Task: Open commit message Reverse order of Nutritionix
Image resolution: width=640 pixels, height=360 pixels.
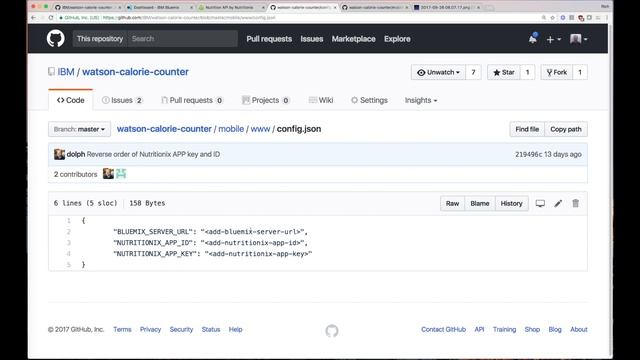Action: (x=153, y=154)
